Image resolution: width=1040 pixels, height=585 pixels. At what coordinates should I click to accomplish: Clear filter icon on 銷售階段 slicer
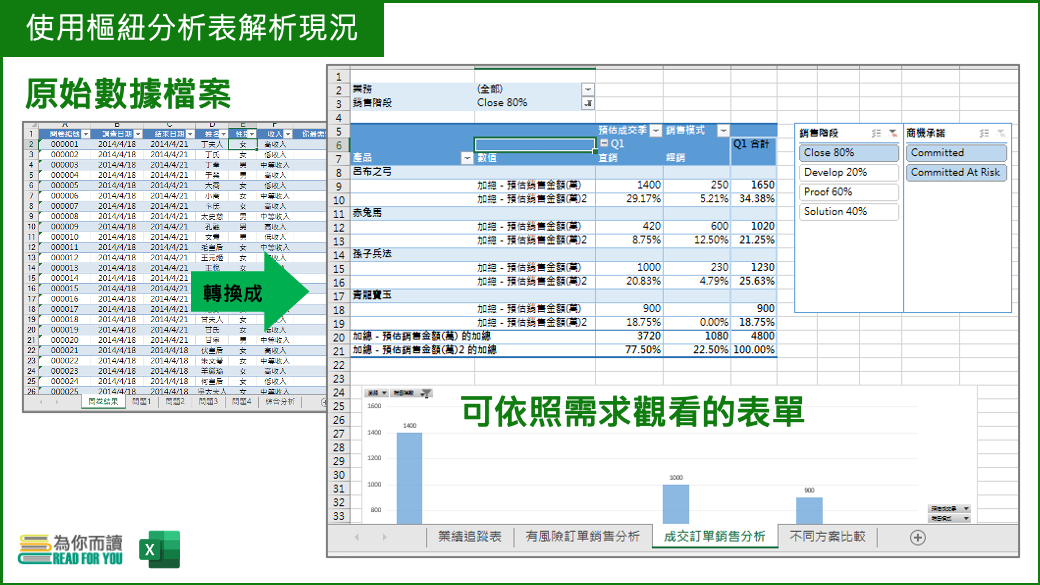892,133
